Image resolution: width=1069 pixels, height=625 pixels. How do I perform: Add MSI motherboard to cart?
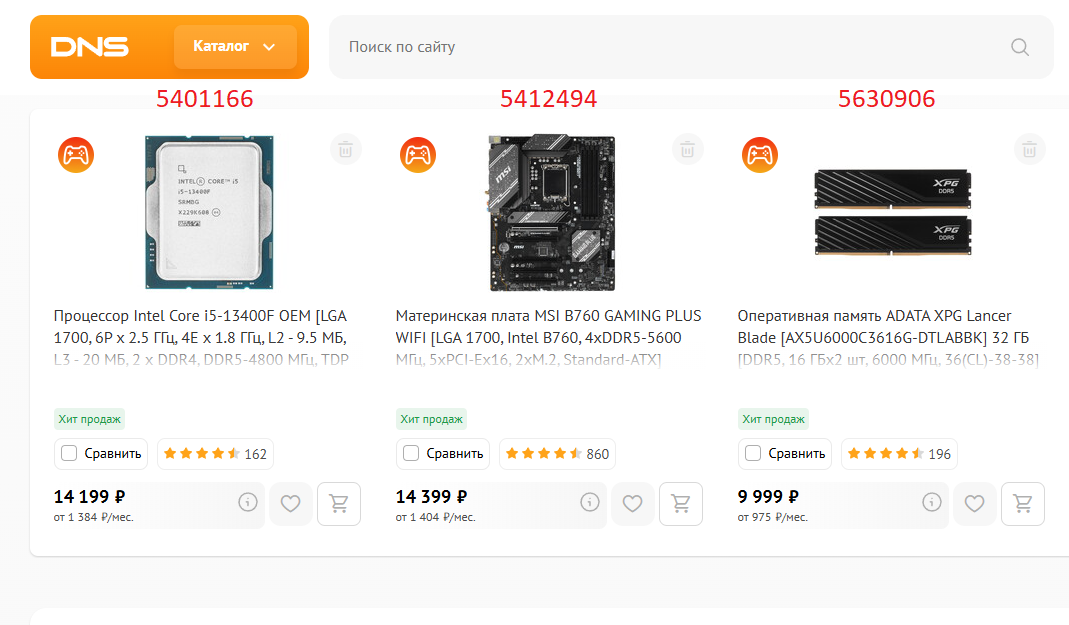(680, 504)
